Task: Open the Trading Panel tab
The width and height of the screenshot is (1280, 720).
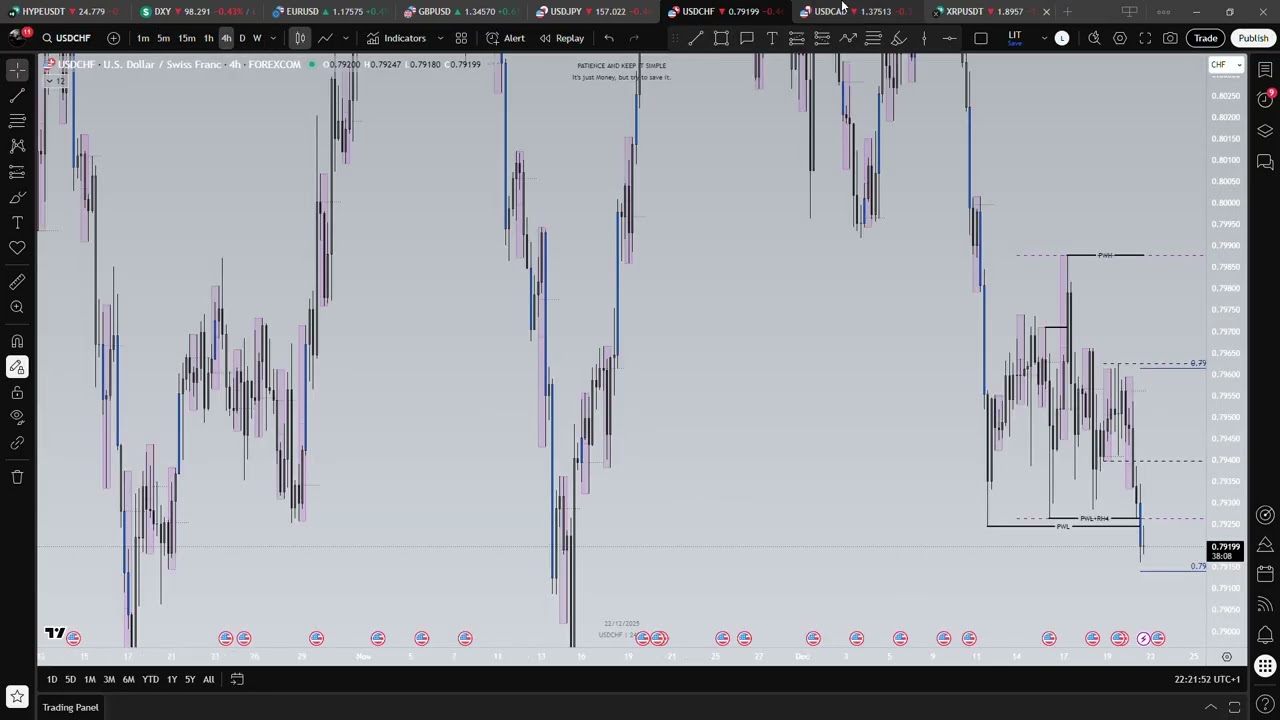Action: point(70,707)
